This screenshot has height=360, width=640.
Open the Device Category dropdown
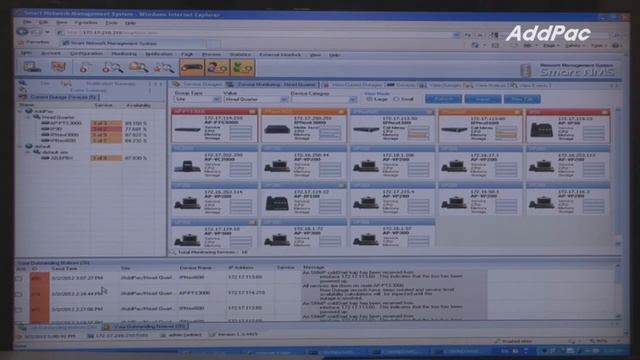pos(323,99)
